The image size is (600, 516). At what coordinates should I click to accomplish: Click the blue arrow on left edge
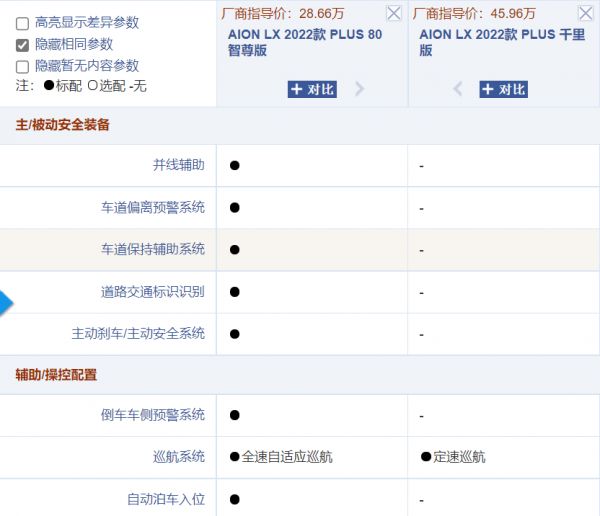click(6, 302)
